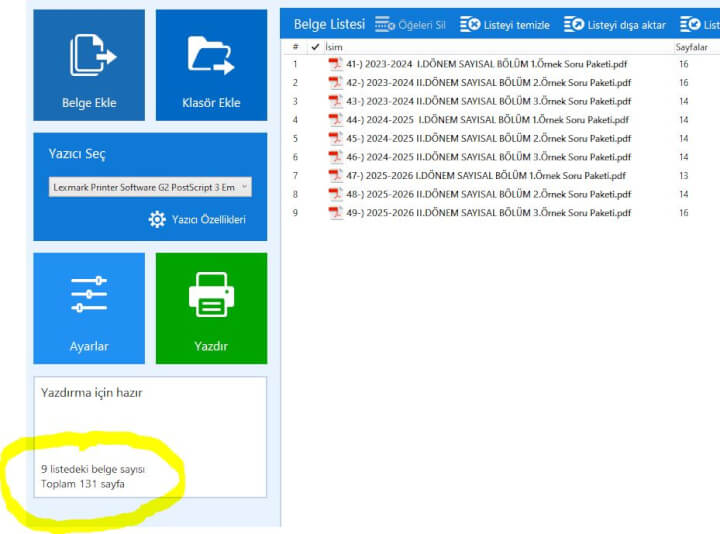The height and width of the screenshot is (534, 720).
Task: Open the Ayarlar settings tile
Action: 89,308
